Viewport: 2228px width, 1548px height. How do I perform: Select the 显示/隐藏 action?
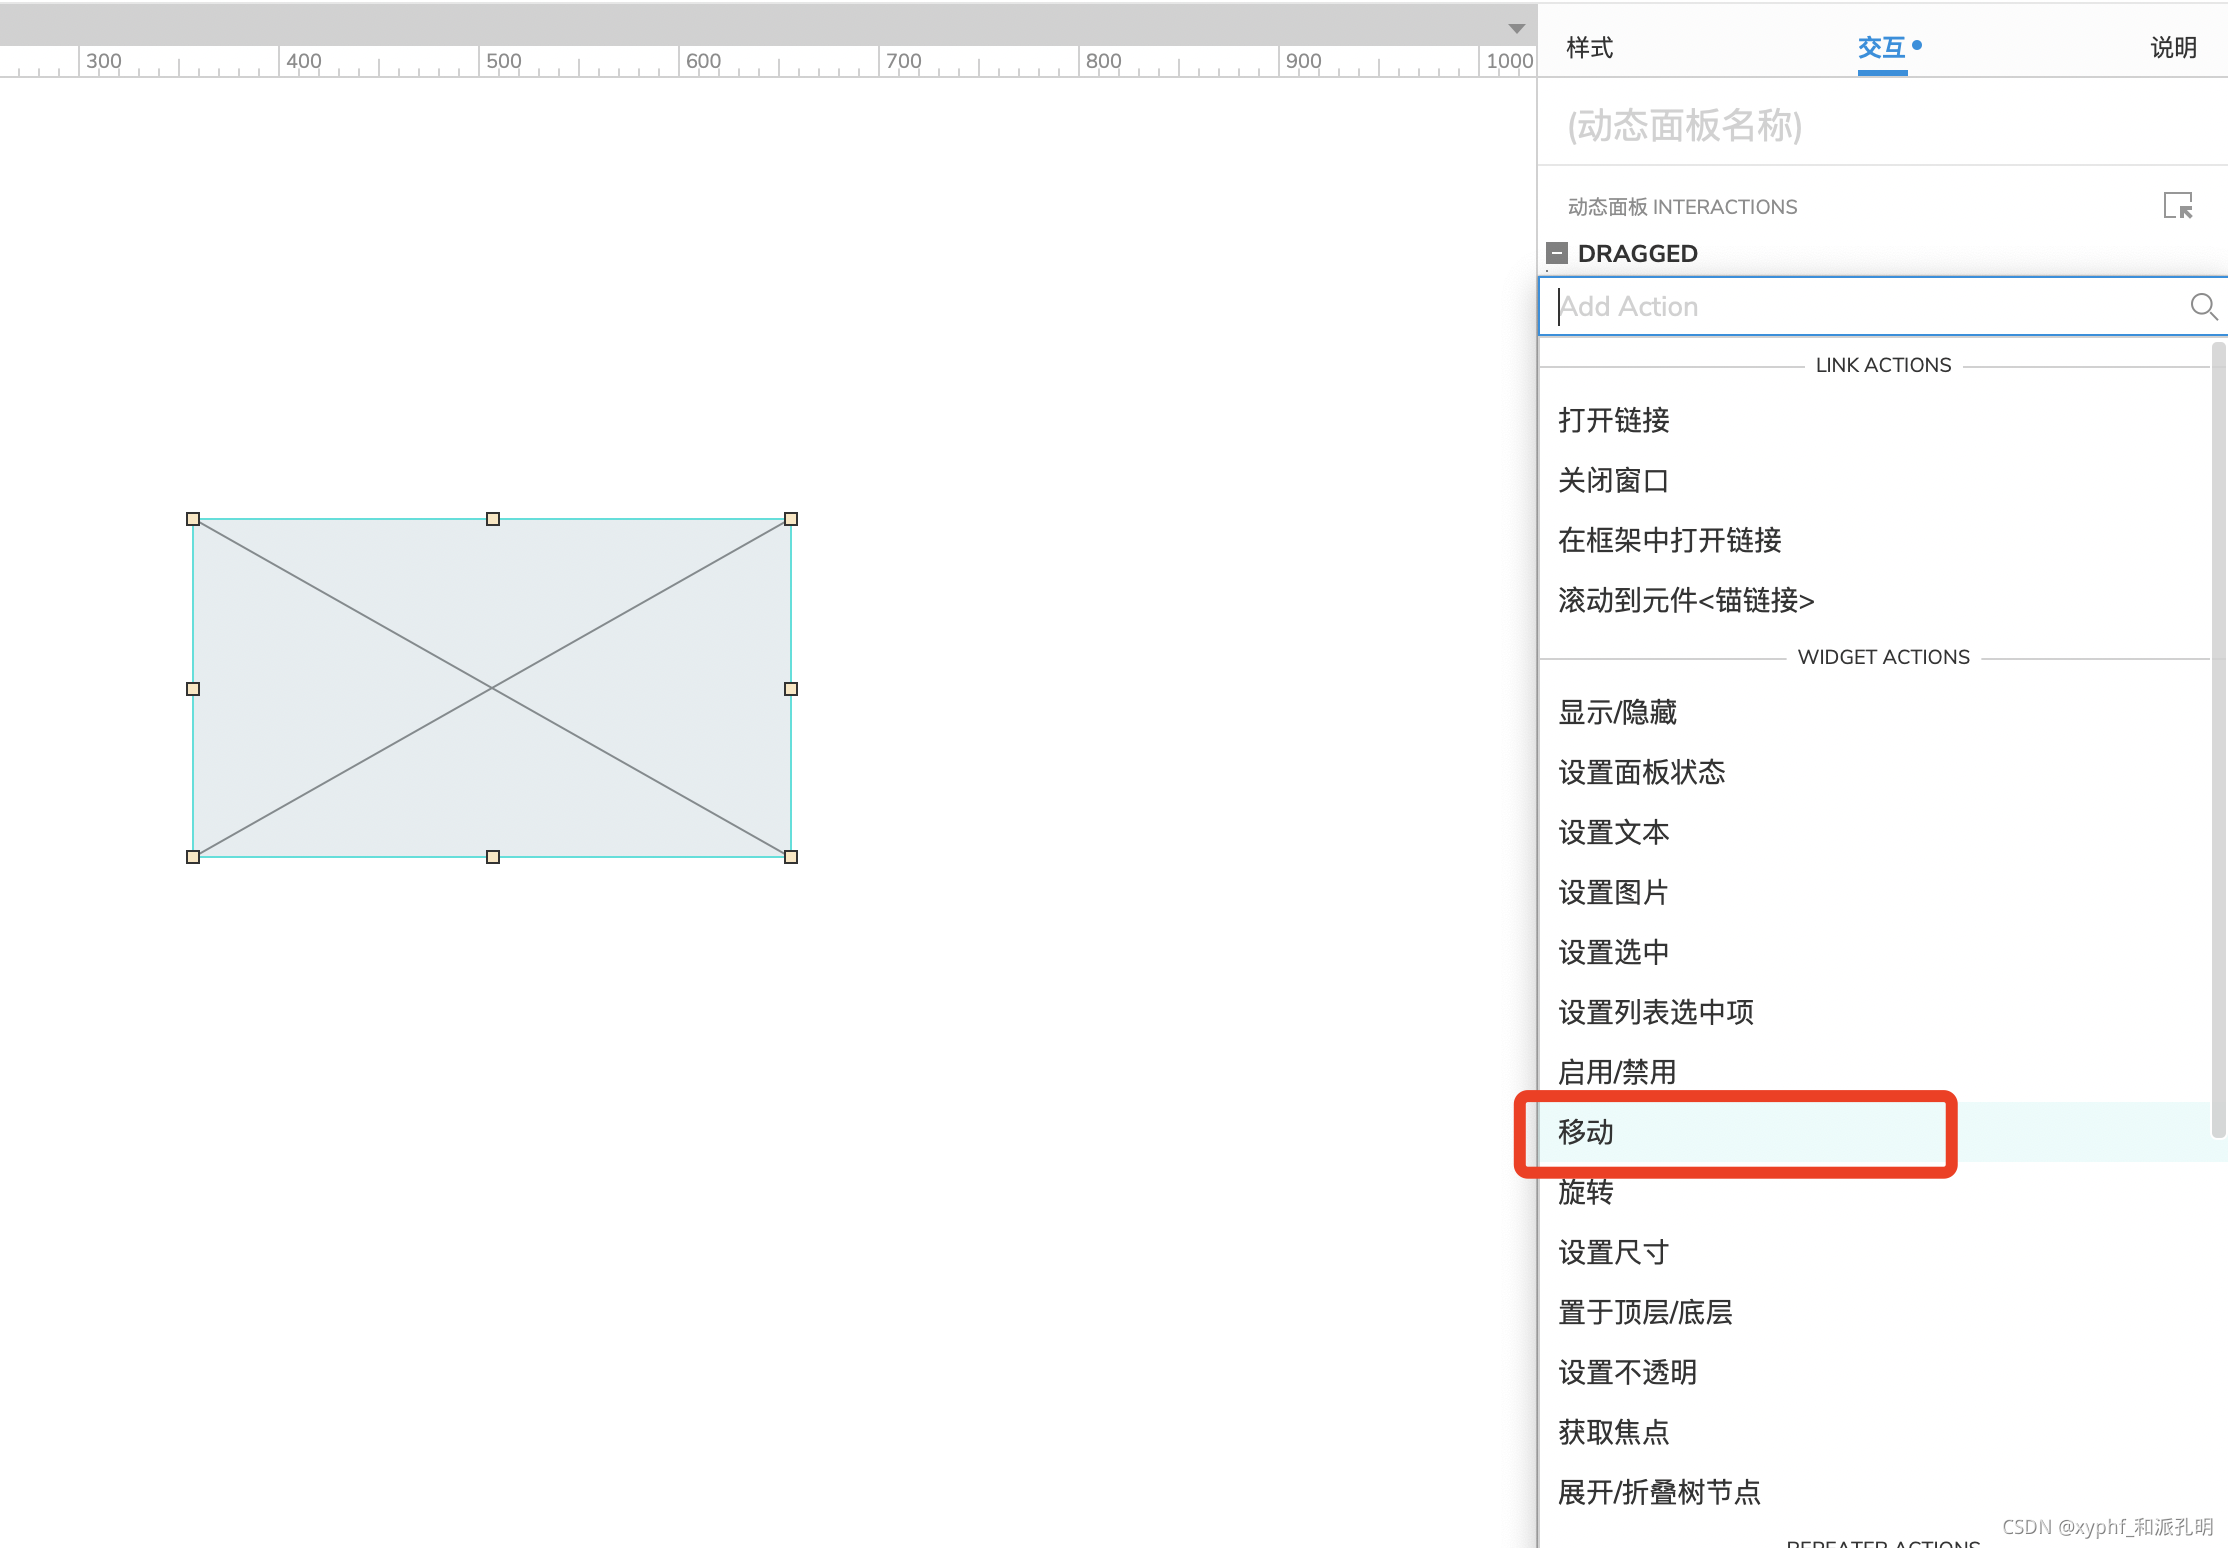(1875, 712)
